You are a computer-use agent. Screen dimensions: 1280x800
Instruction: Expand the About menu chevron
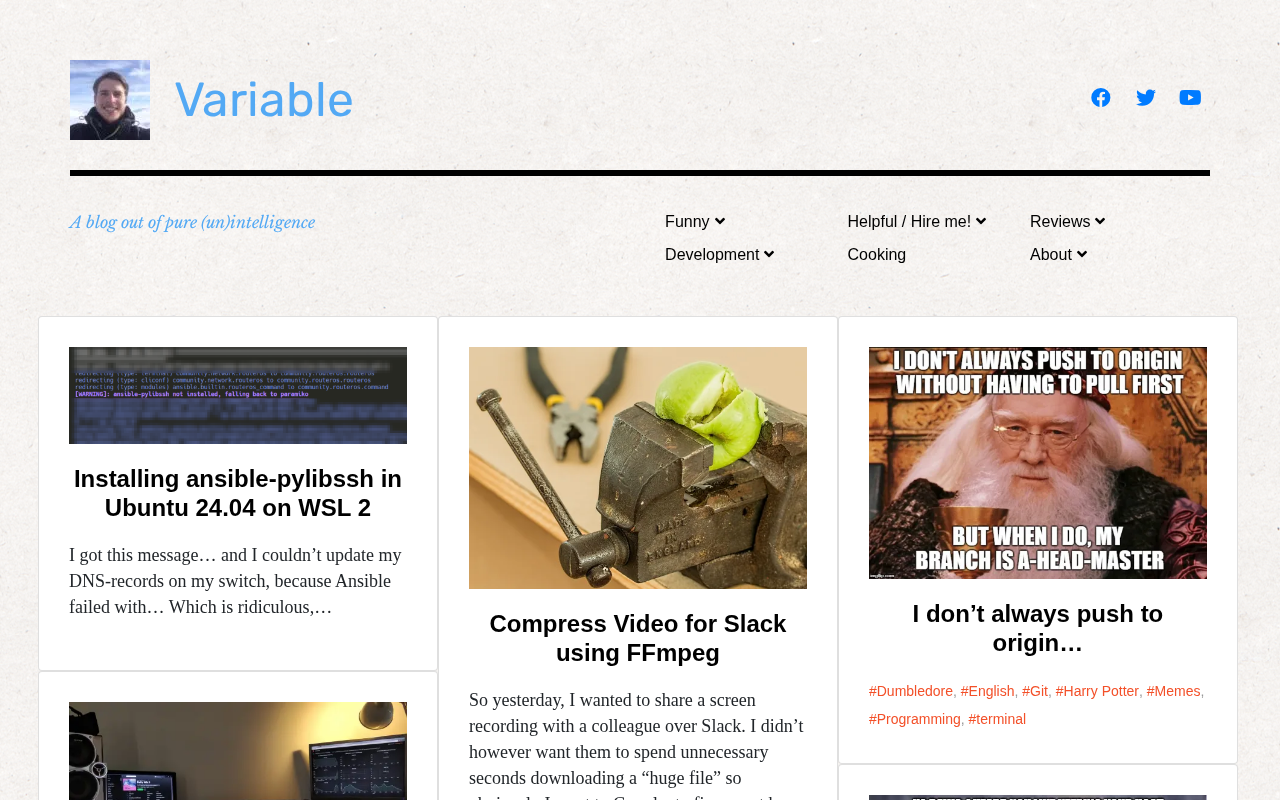pyautogui.click(x=1081, y=254)
